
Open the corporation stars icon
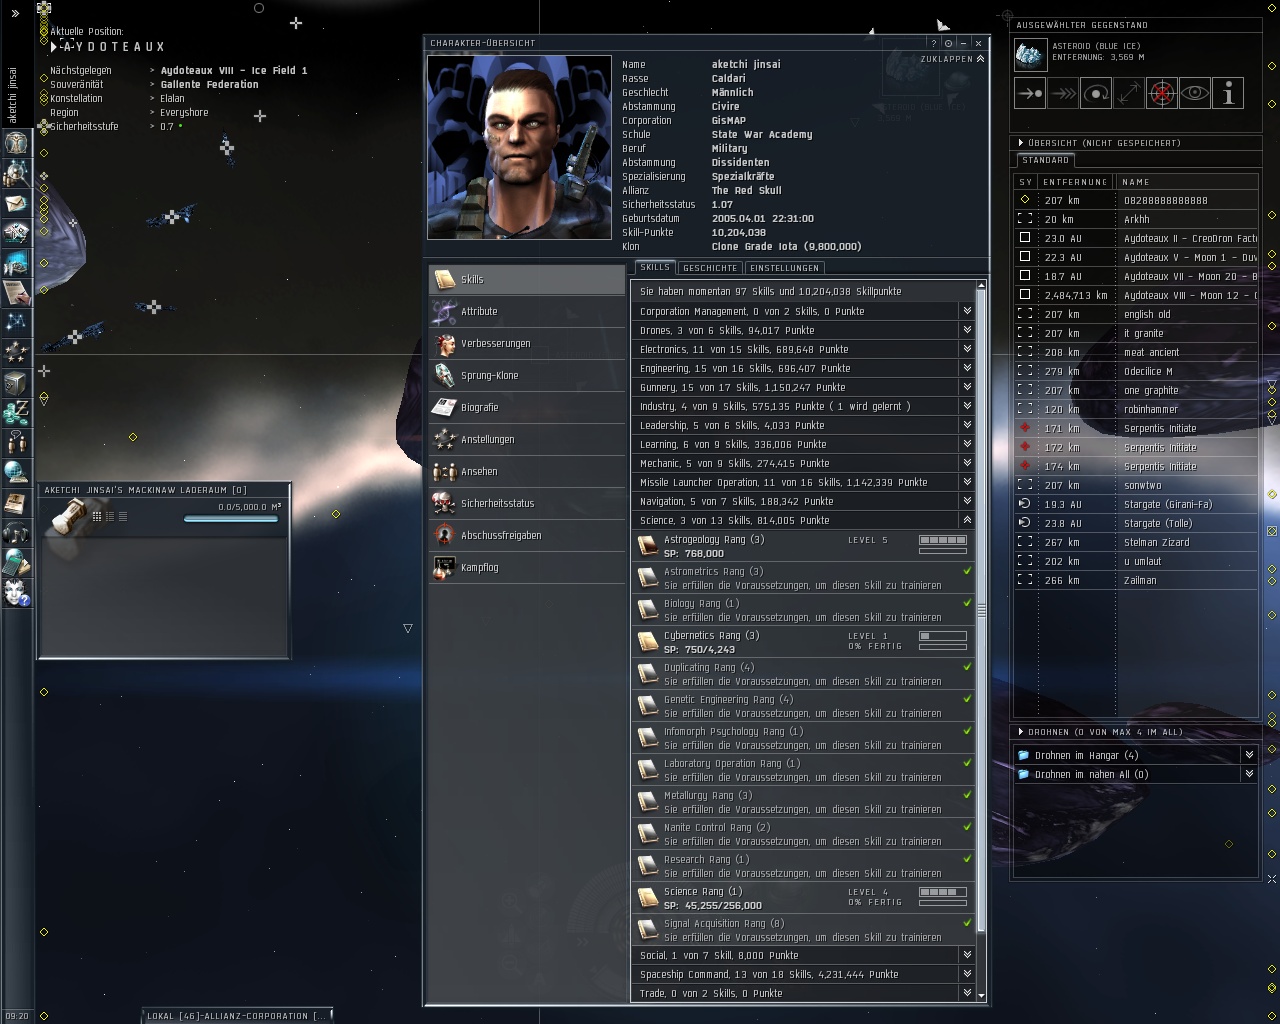[16, 352]
